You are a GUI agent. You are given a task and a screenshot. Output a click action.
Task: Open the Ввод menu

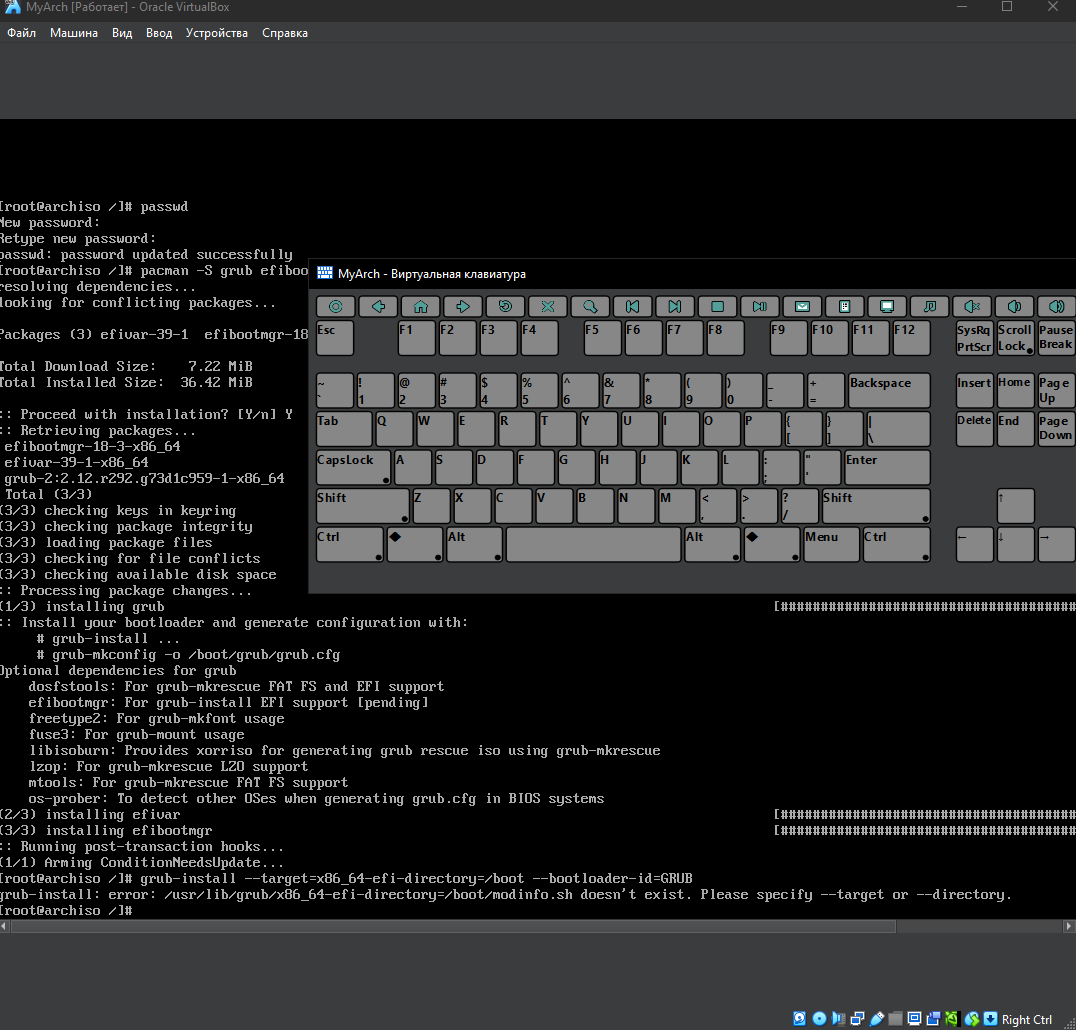coord(159,33)
